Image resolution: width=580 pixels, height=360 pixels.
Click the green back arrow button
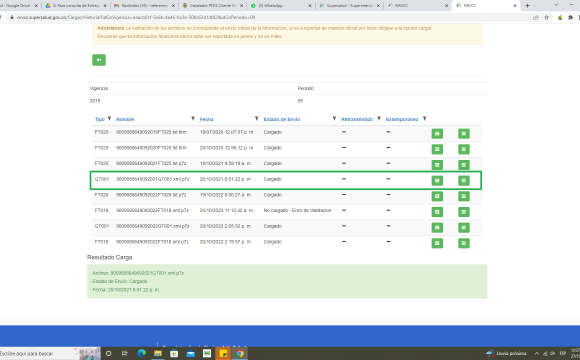(99, 60)
